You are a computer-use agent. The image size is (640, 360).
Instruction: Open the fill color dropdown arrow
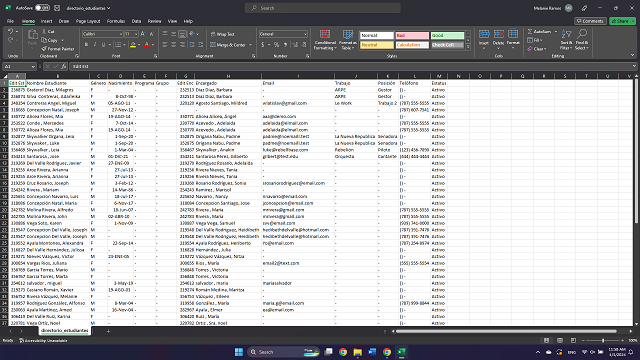tap(139, 45)
